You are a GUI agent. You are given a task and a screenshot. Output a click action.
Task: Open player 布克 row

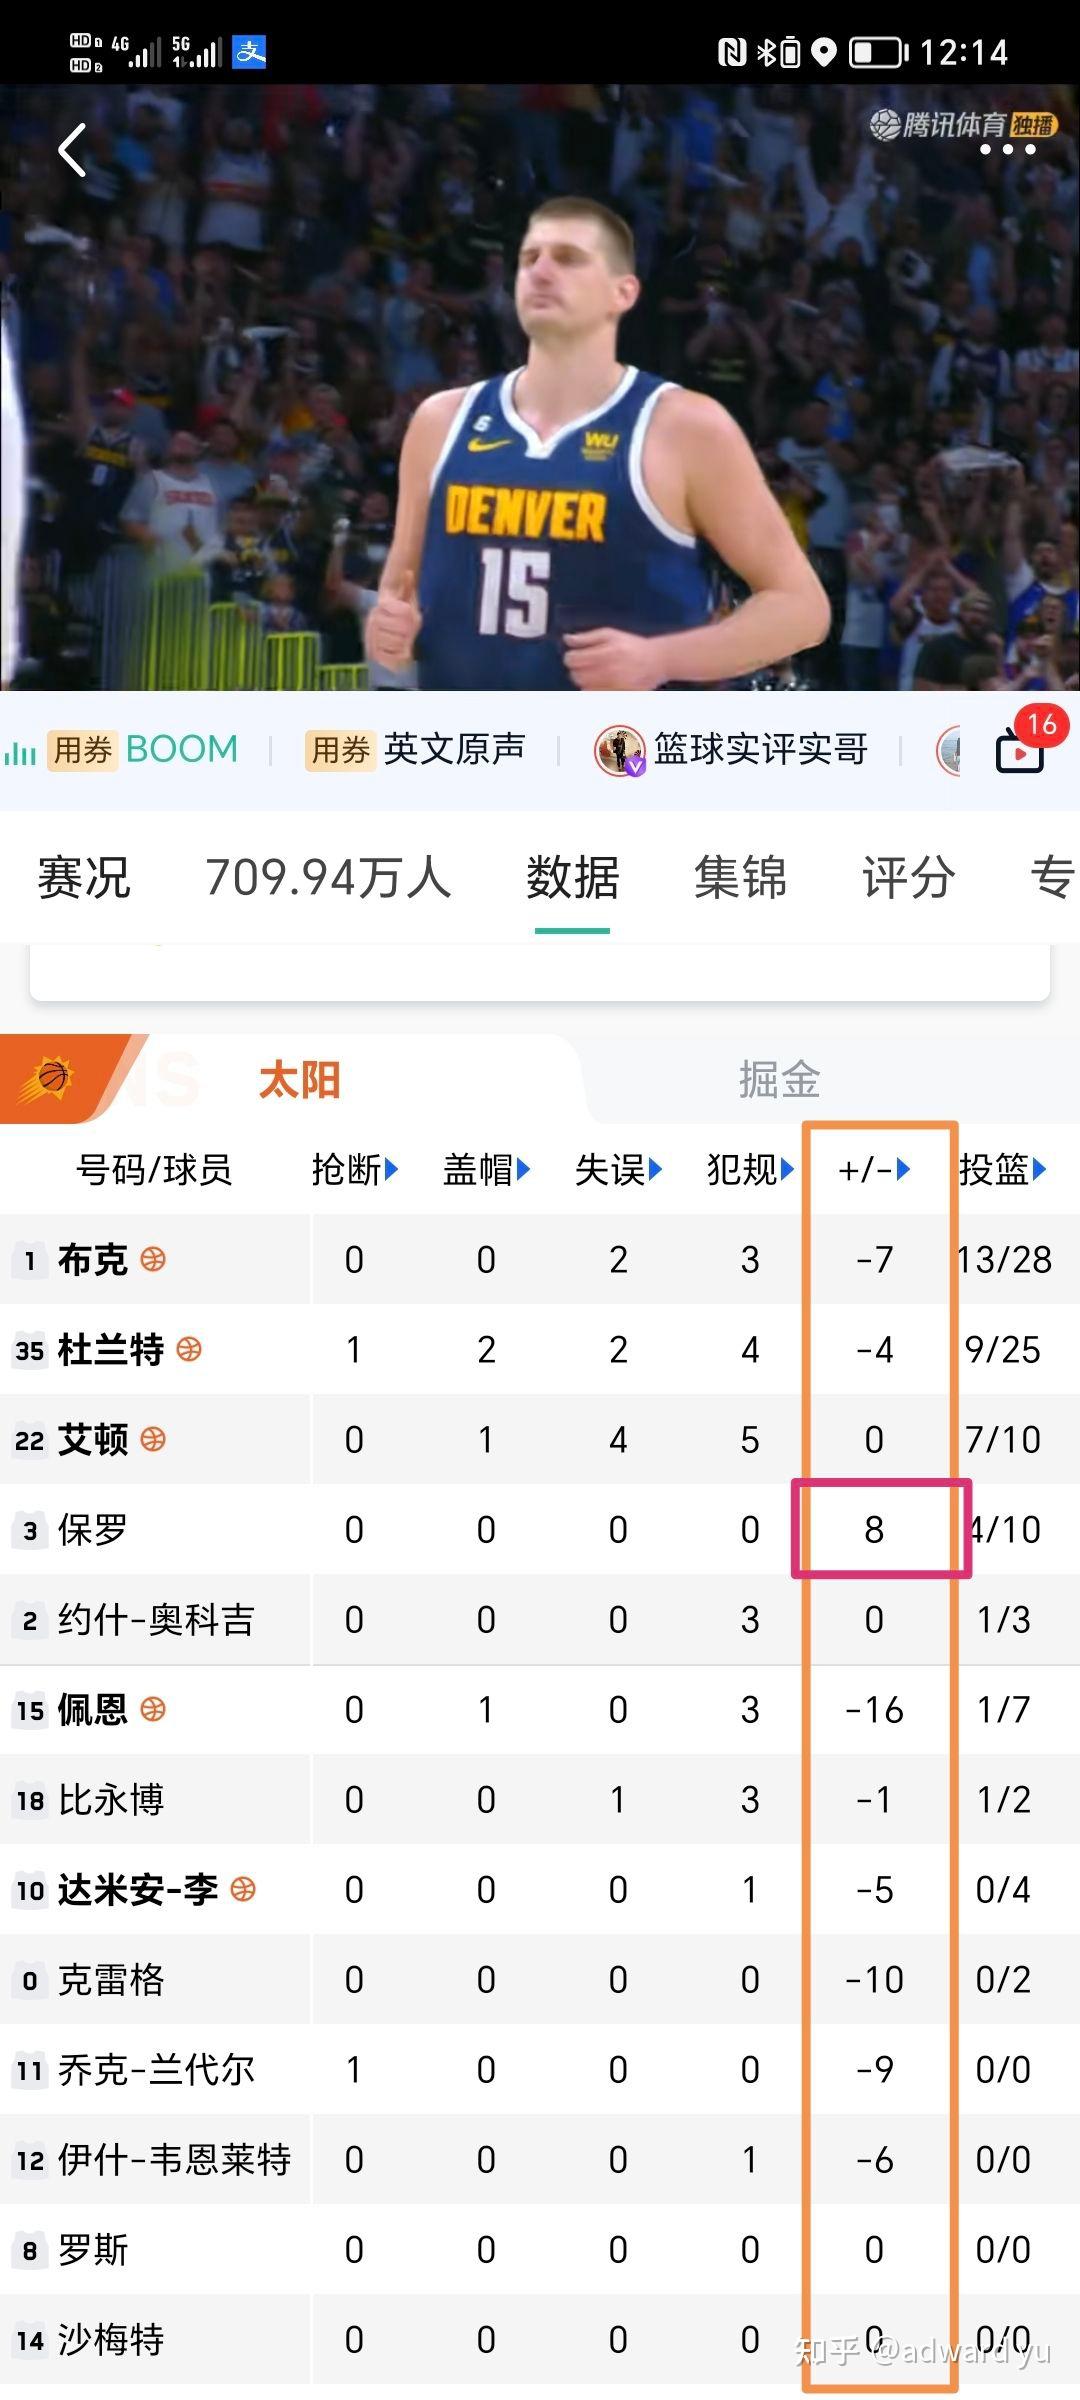[x=540, y=1259]
